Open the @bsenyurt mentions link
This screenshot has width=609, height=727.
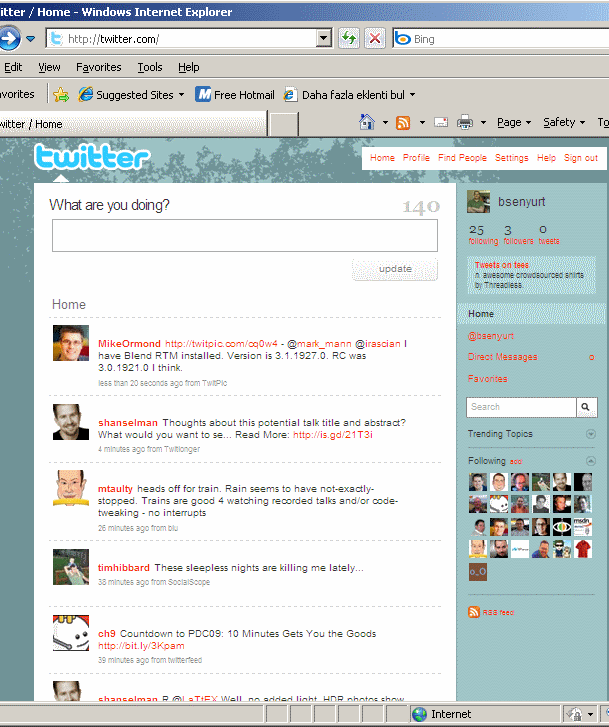click(491, 336)
